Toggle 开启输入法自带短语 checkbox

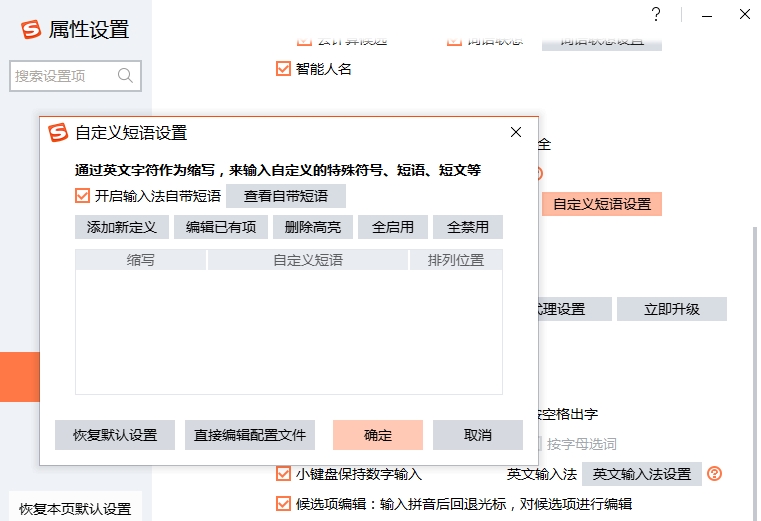click(x=83, y=196)
